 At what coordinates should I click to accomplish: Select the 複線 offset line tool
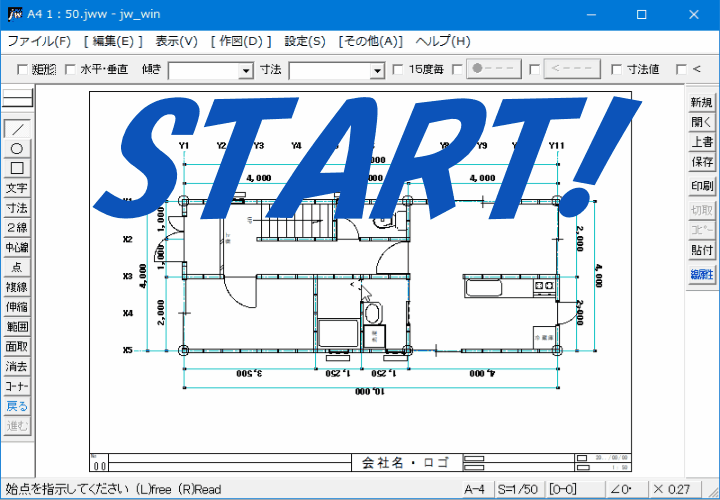pyautogui.click(x=17, y=287)
